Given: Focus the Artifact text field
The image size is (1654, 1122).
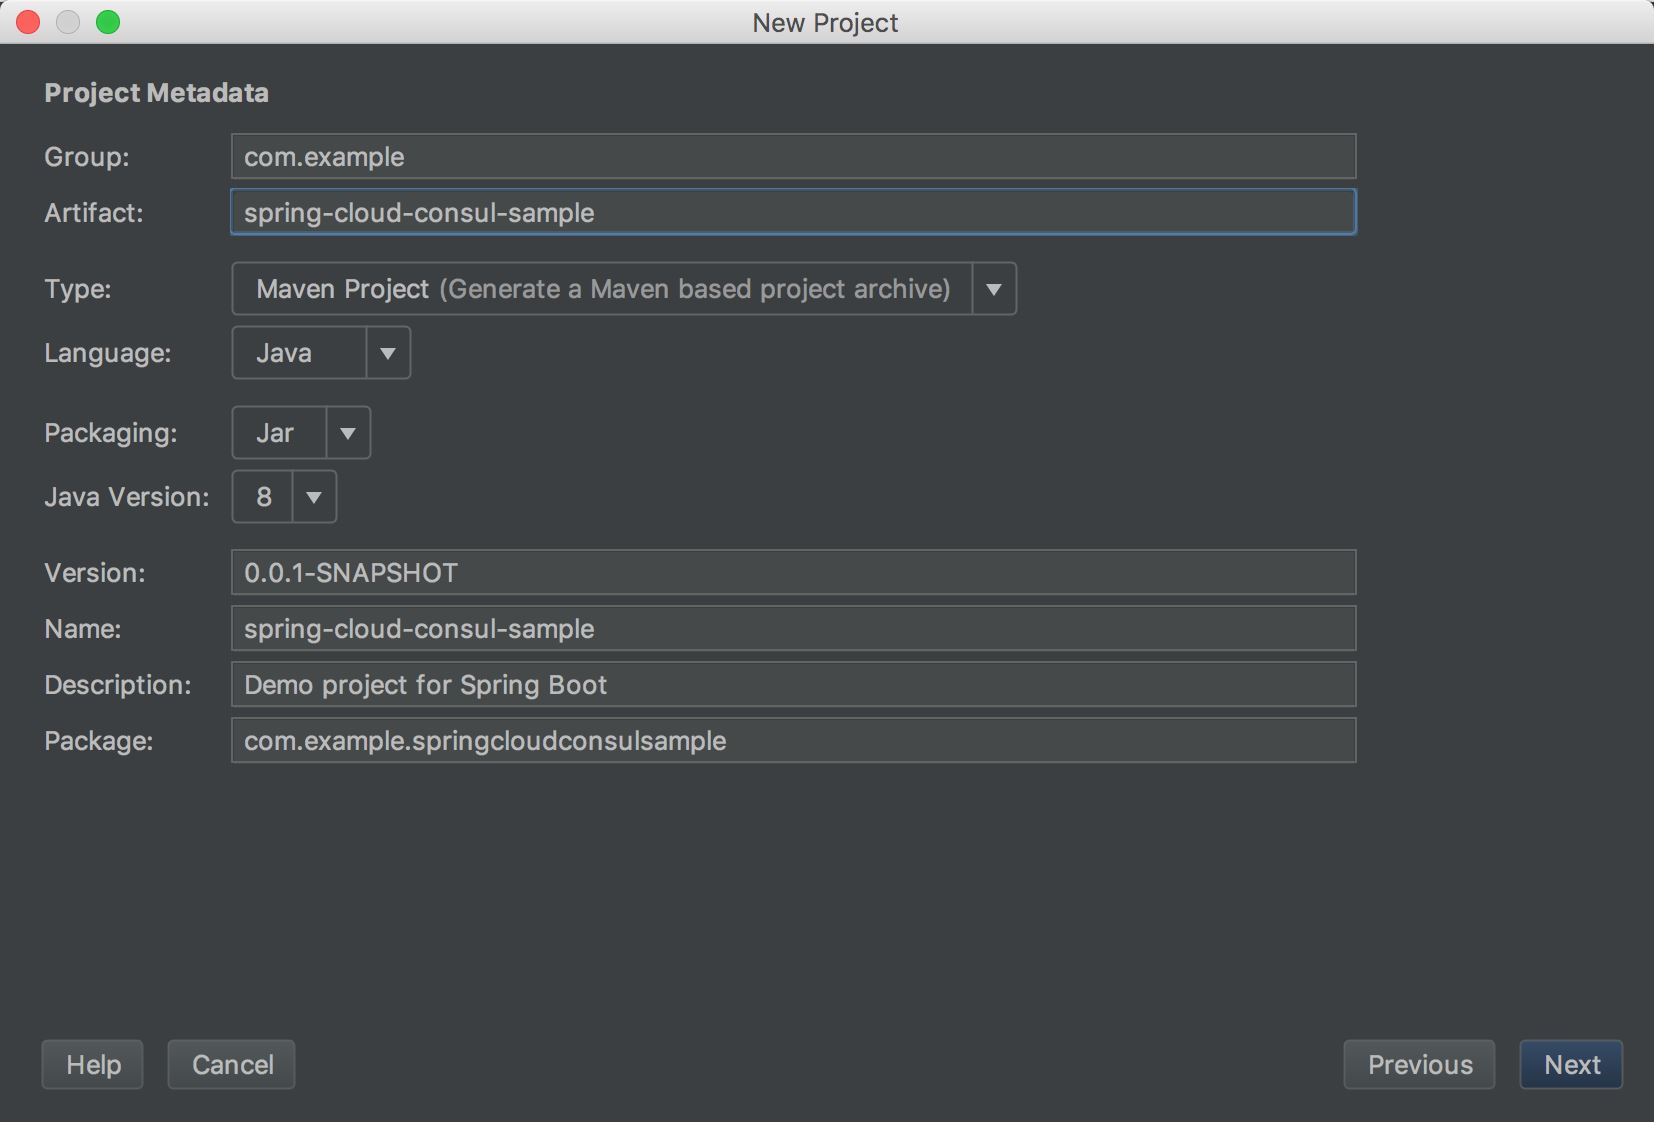Looking at the screenshot, I should (x=792, y=213).
